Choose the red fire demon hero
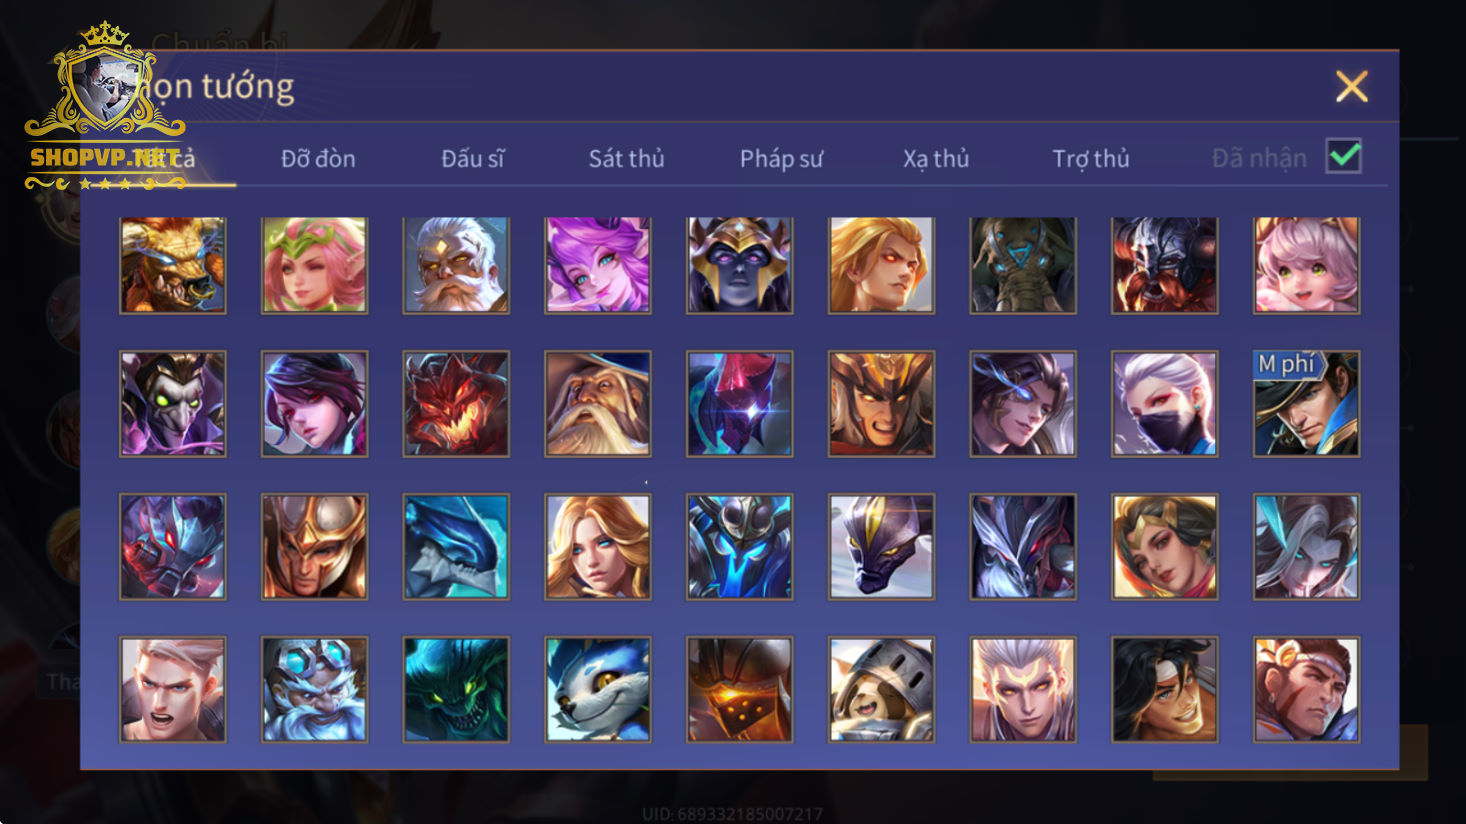1466x824 pixels. pos(456,404)
